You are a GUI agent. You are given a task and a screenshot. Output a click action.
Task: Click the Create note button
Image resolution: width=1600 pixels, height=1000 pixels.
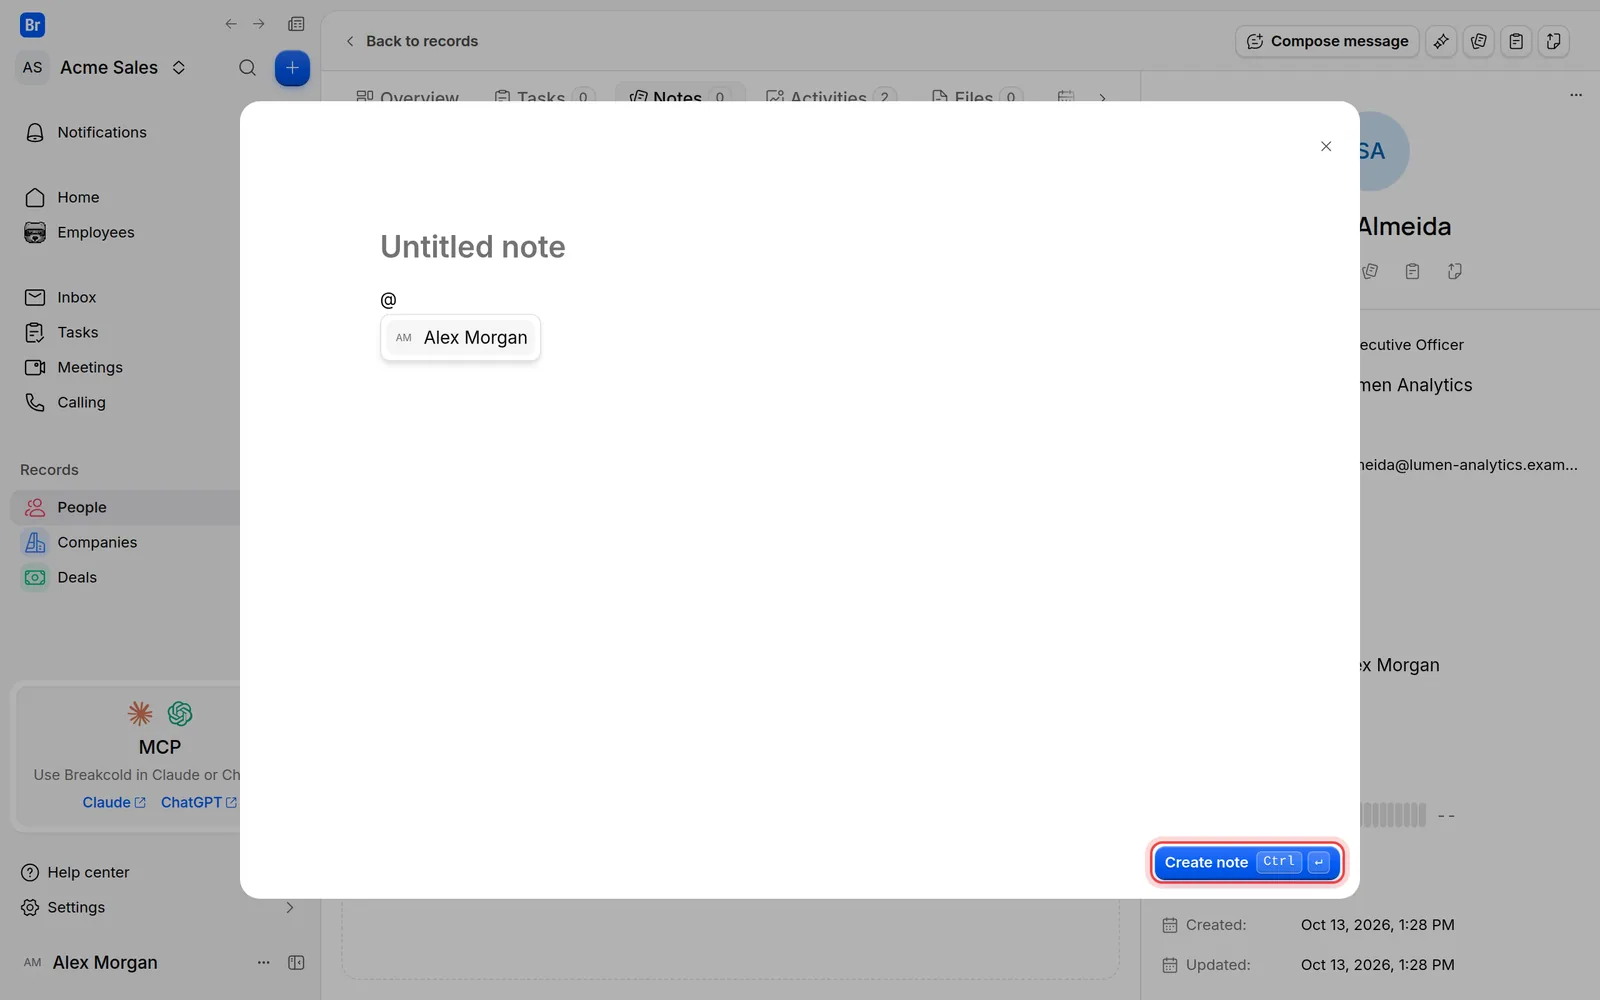[1247, 862]
